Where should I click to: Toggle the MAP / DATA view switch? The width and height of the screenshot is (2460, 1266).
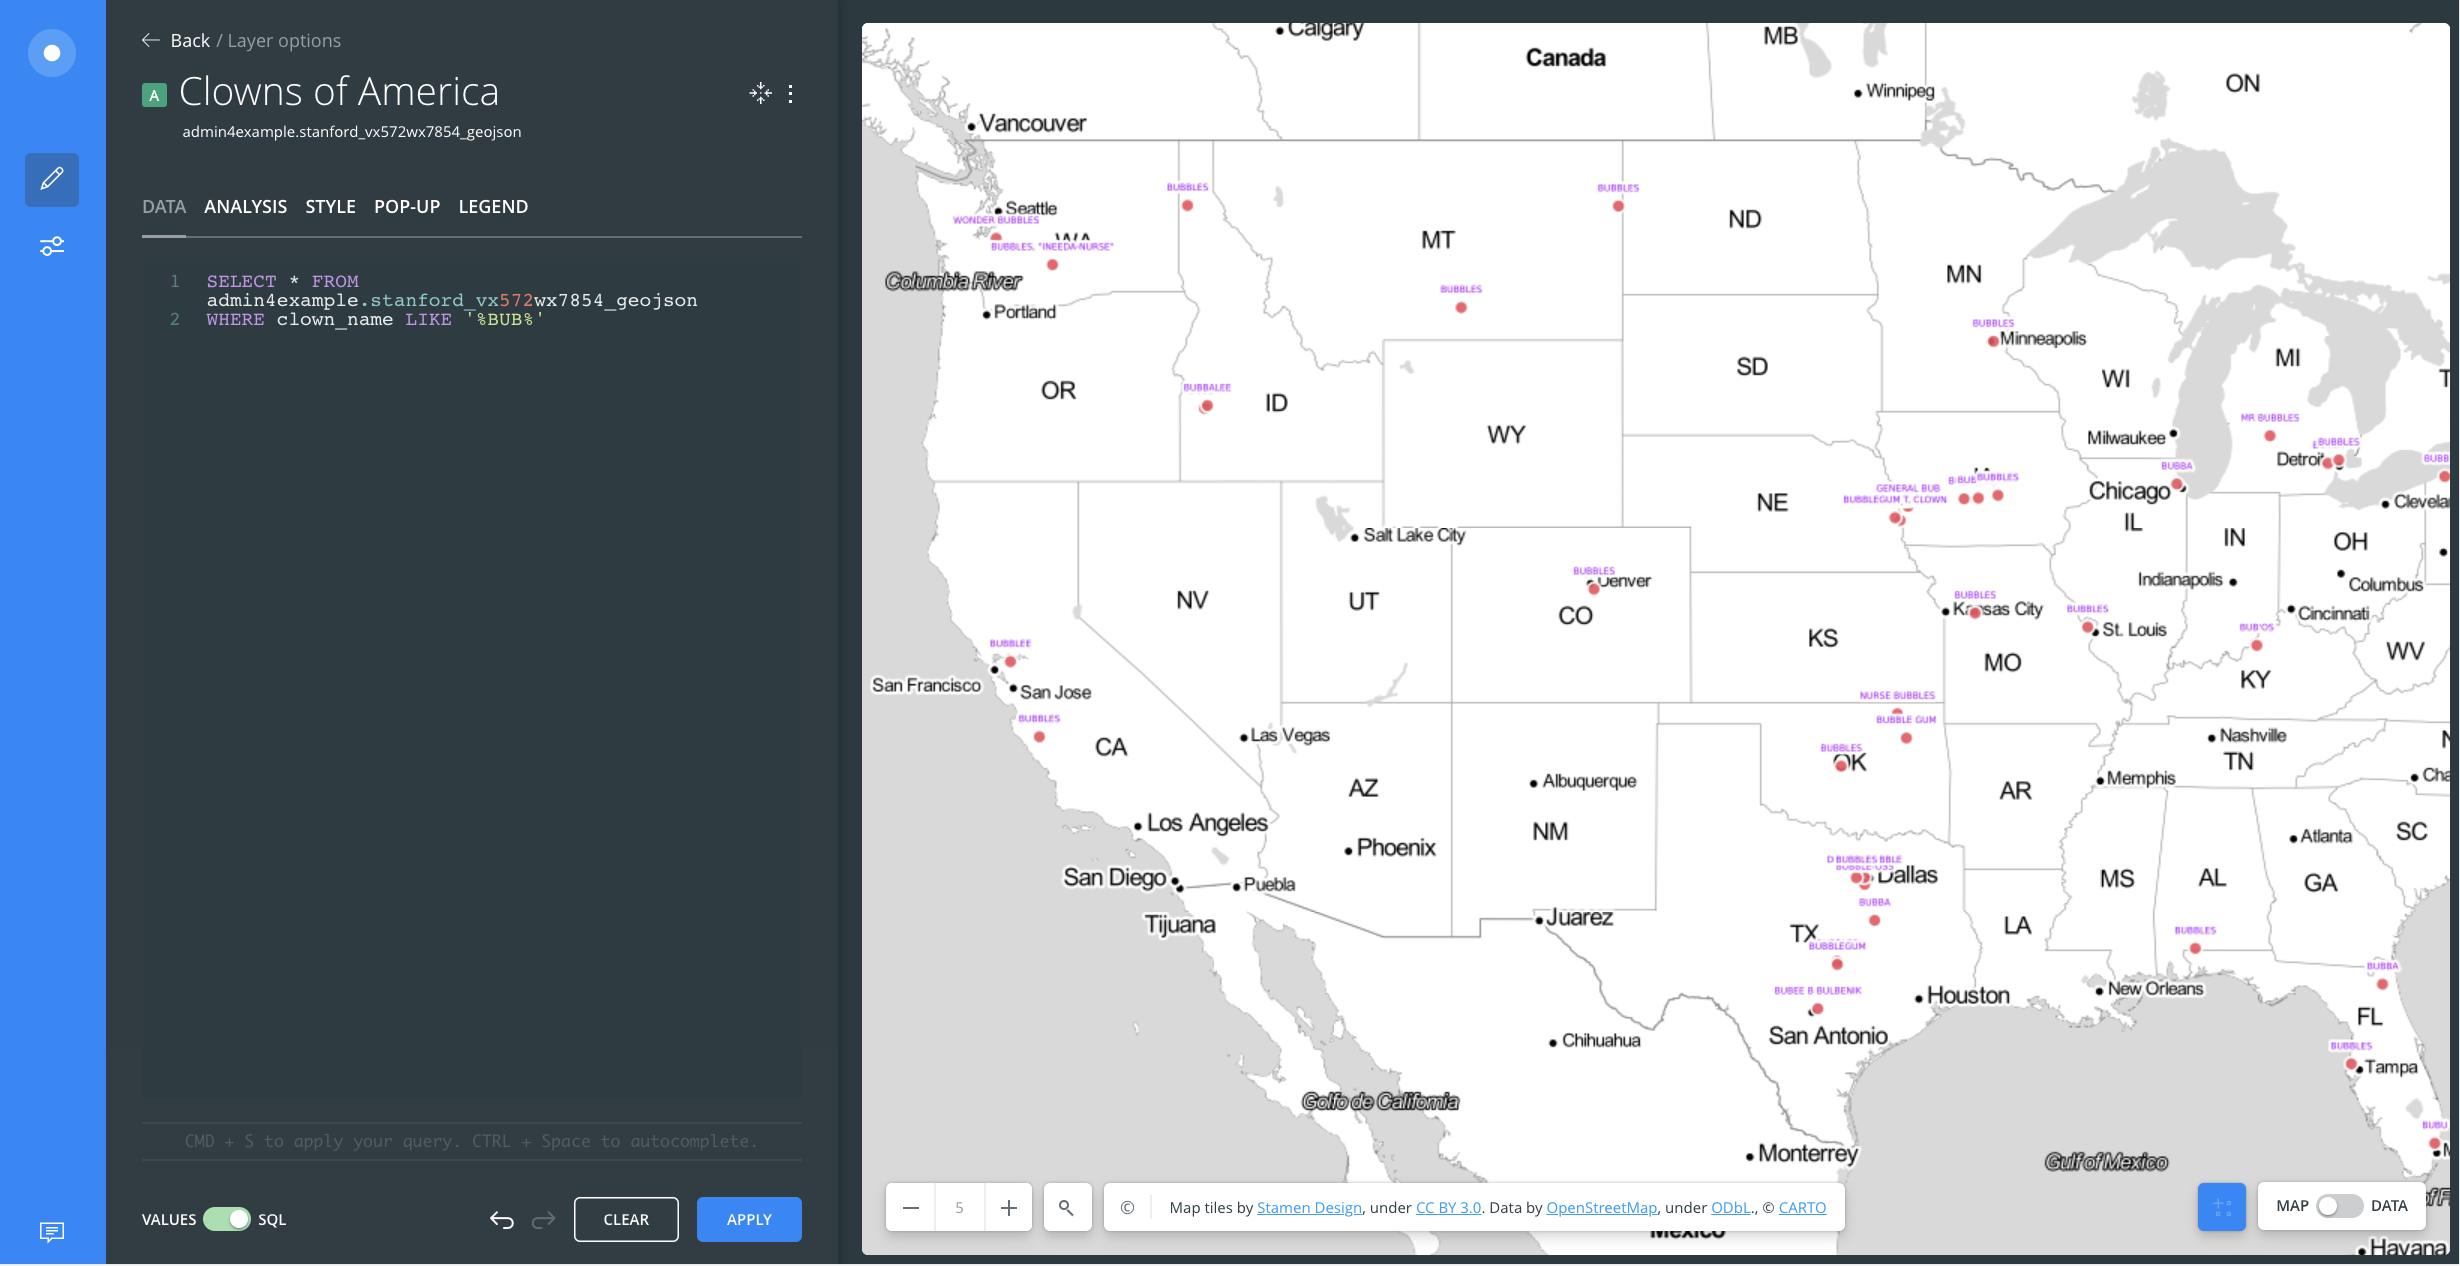2339,1206
